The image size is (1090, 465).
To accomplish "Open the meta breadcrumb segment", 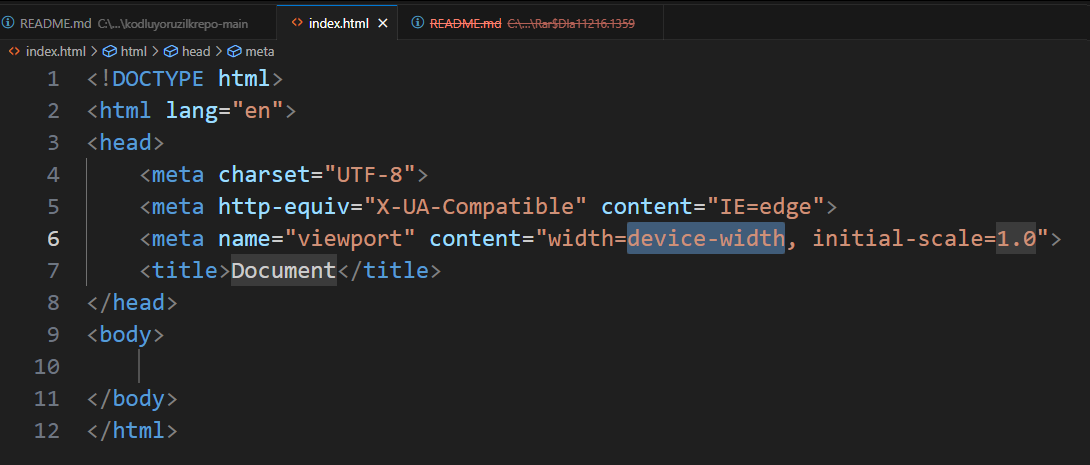I will coord(260,51).
